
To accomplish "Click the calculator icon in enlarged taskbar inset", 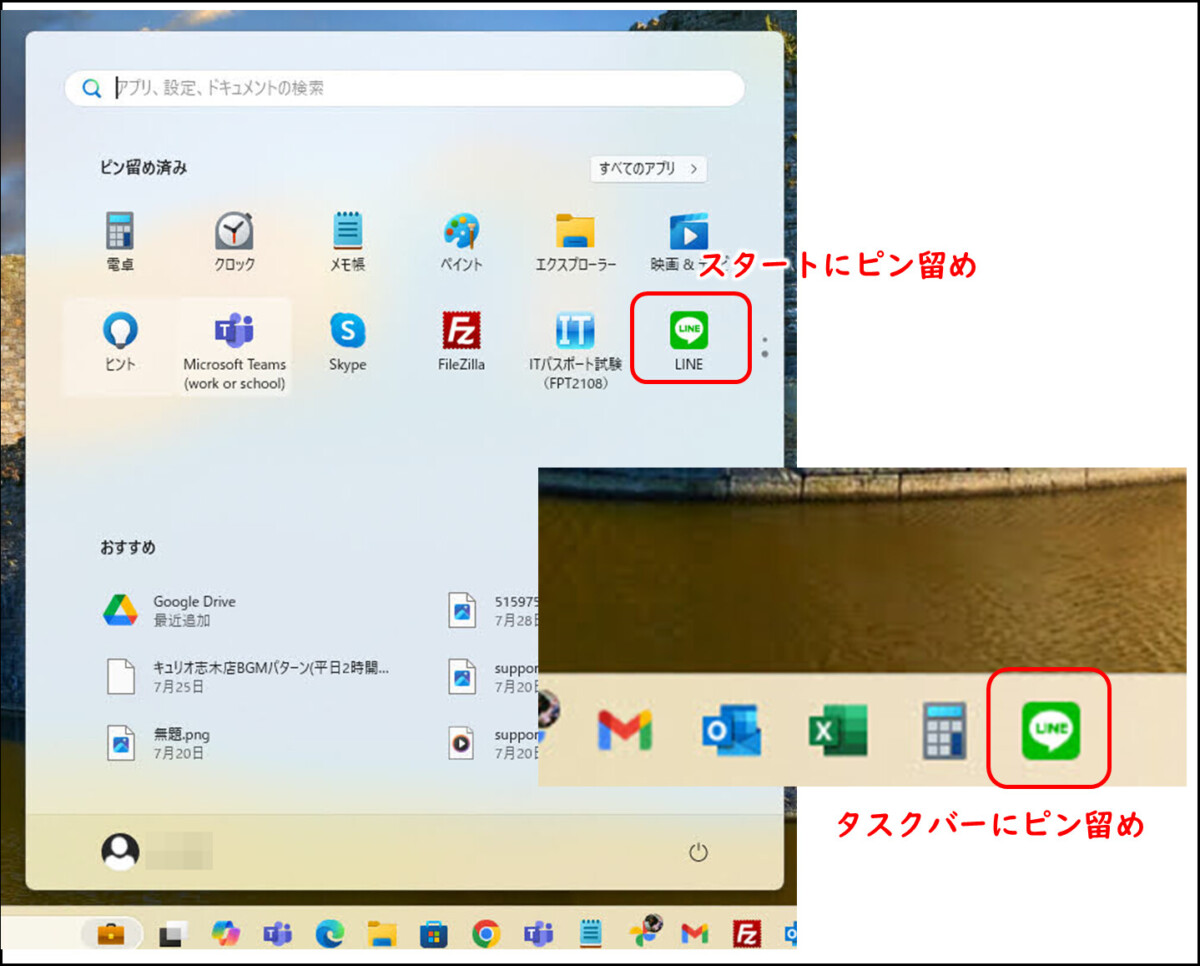I will click(944, 730).
